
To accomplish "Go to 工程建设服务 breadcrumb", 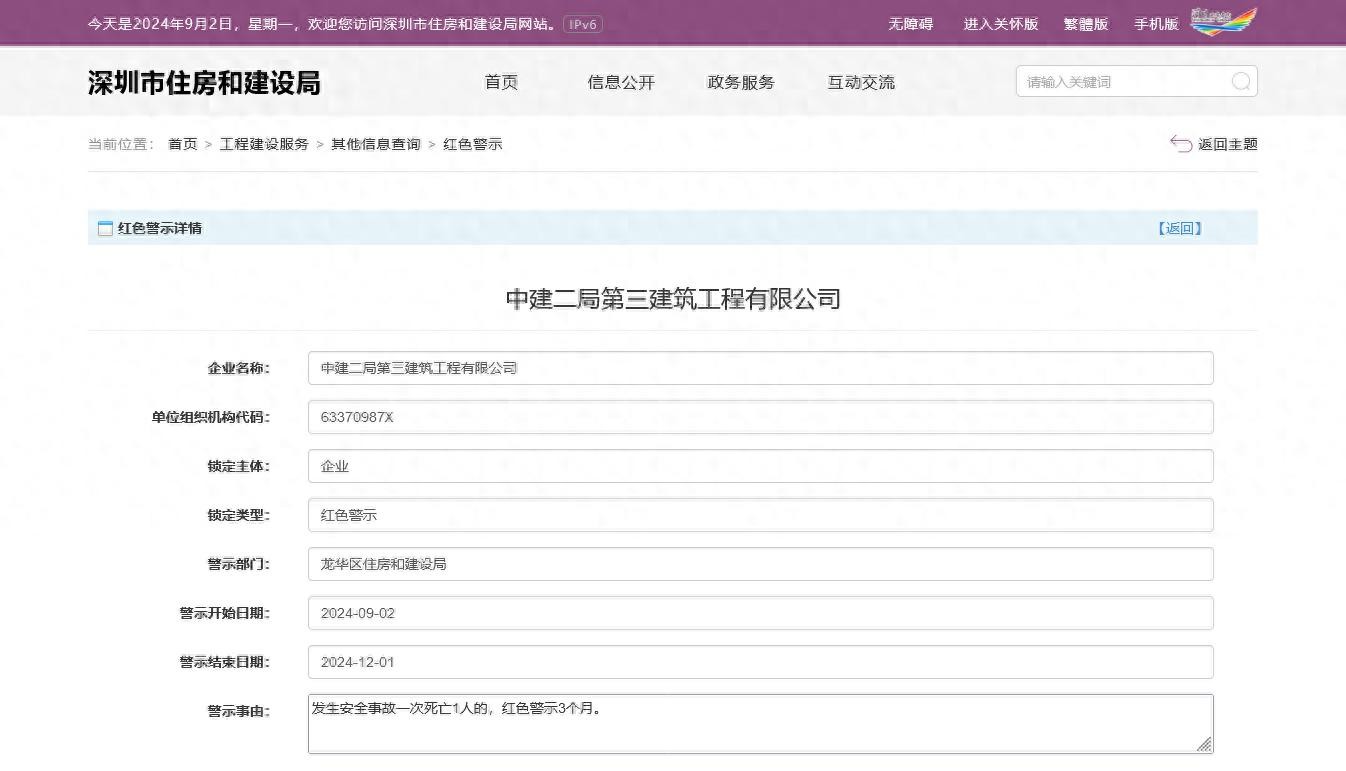I will tap(264, 144).
